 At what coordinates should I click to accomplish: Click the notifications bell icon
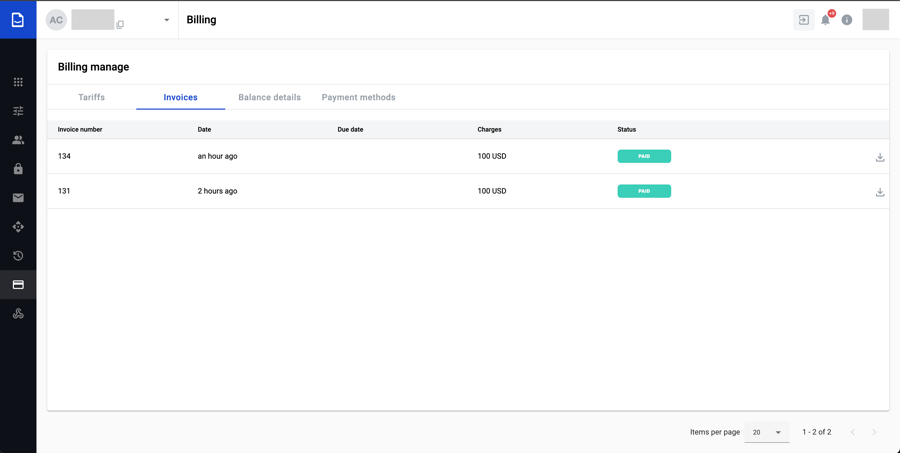(825, 20)
